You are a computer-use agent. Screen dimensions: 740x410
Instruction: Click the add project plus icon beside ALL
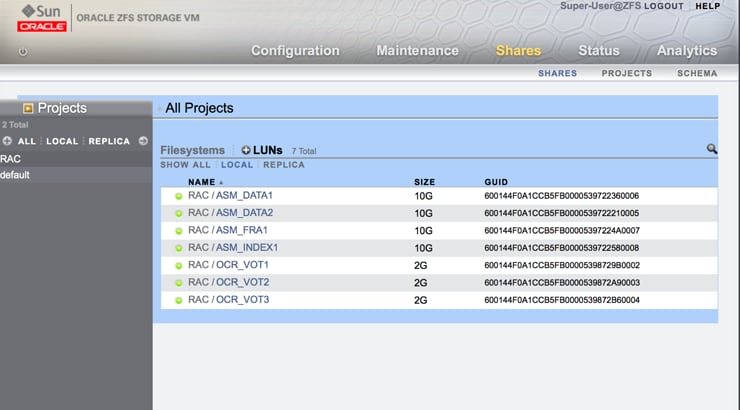[x=7, y=141]
